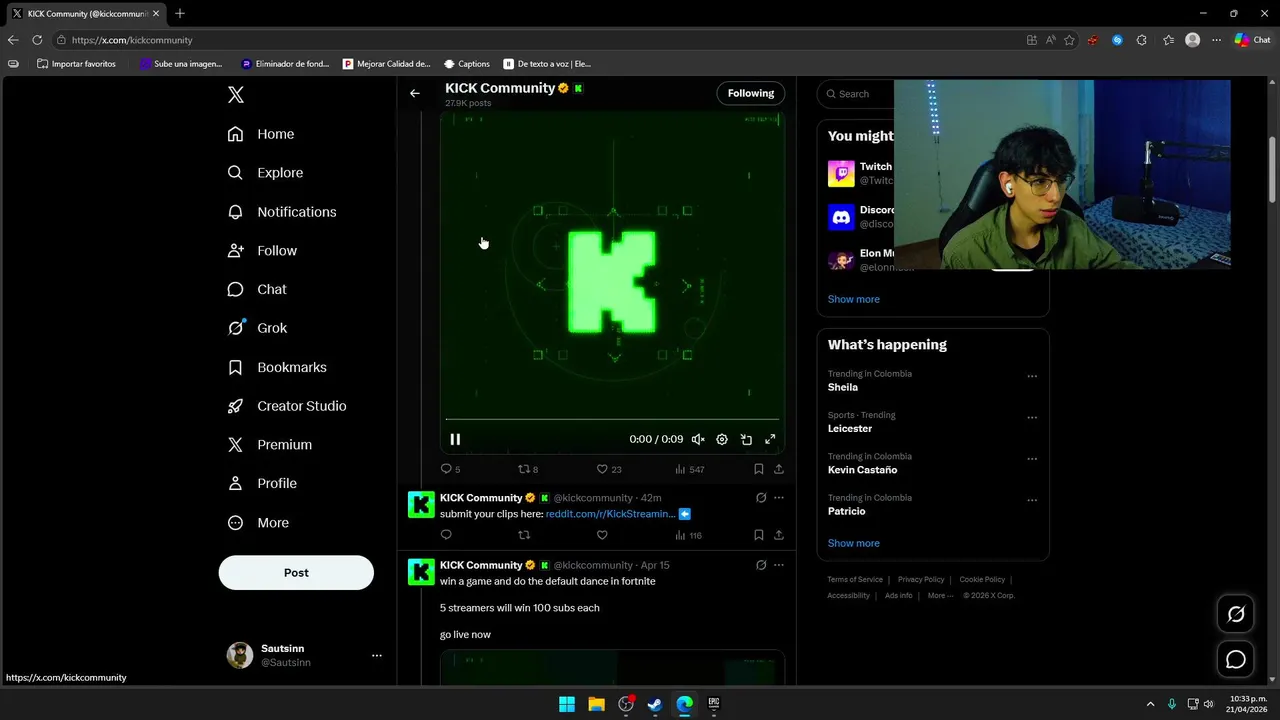The width and height of the screenshot is (1280, 720).
Task: Open Grok from the sidebar
Action: [x=257, y=328]
